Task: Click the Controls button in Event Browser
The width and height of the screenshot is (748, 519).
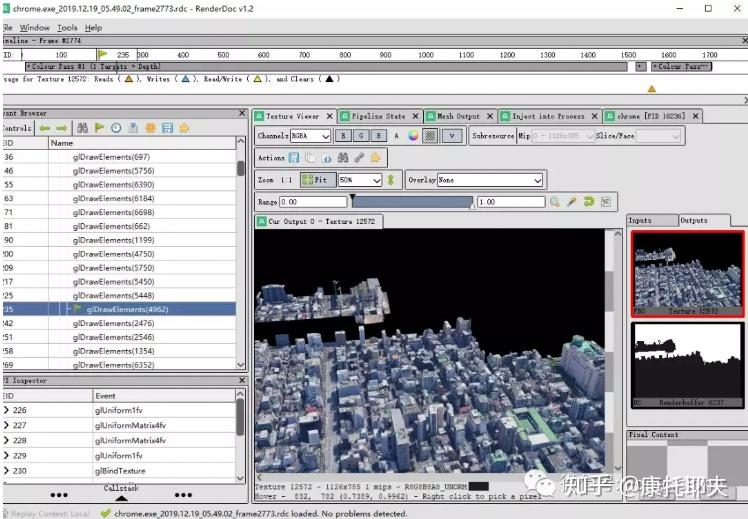Action: (x=17, y=128)
